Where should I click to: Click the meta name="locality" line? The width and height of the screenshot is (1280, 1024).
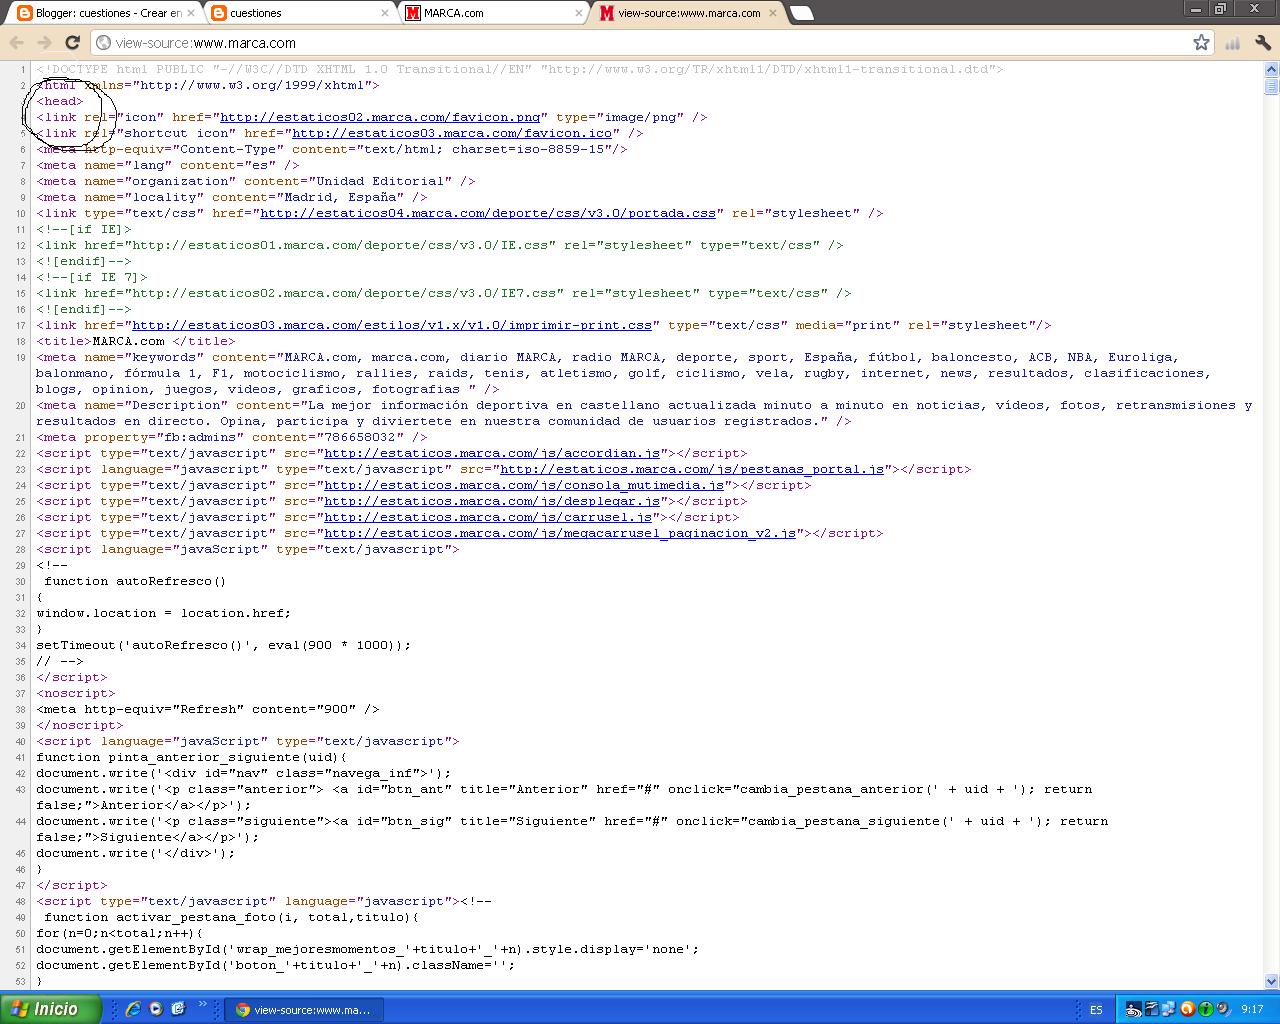(232, 197)
